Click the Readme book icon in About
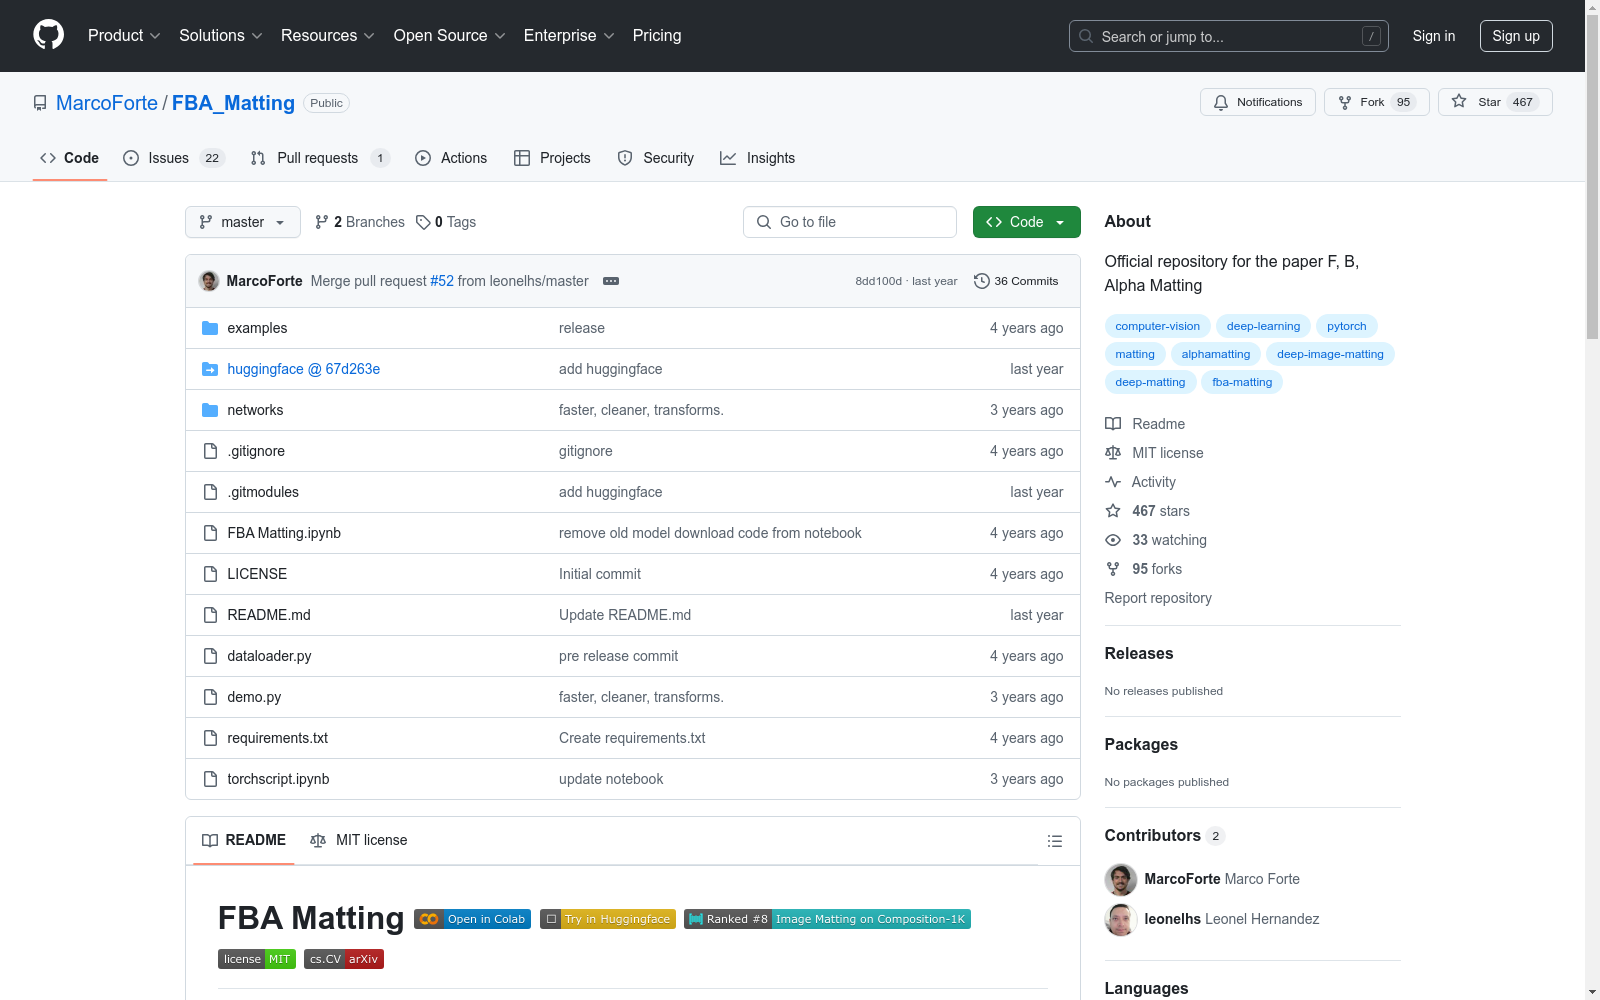This screenshot has height=1000, width=1600. pyautogui.click(x=1113, y=424)
